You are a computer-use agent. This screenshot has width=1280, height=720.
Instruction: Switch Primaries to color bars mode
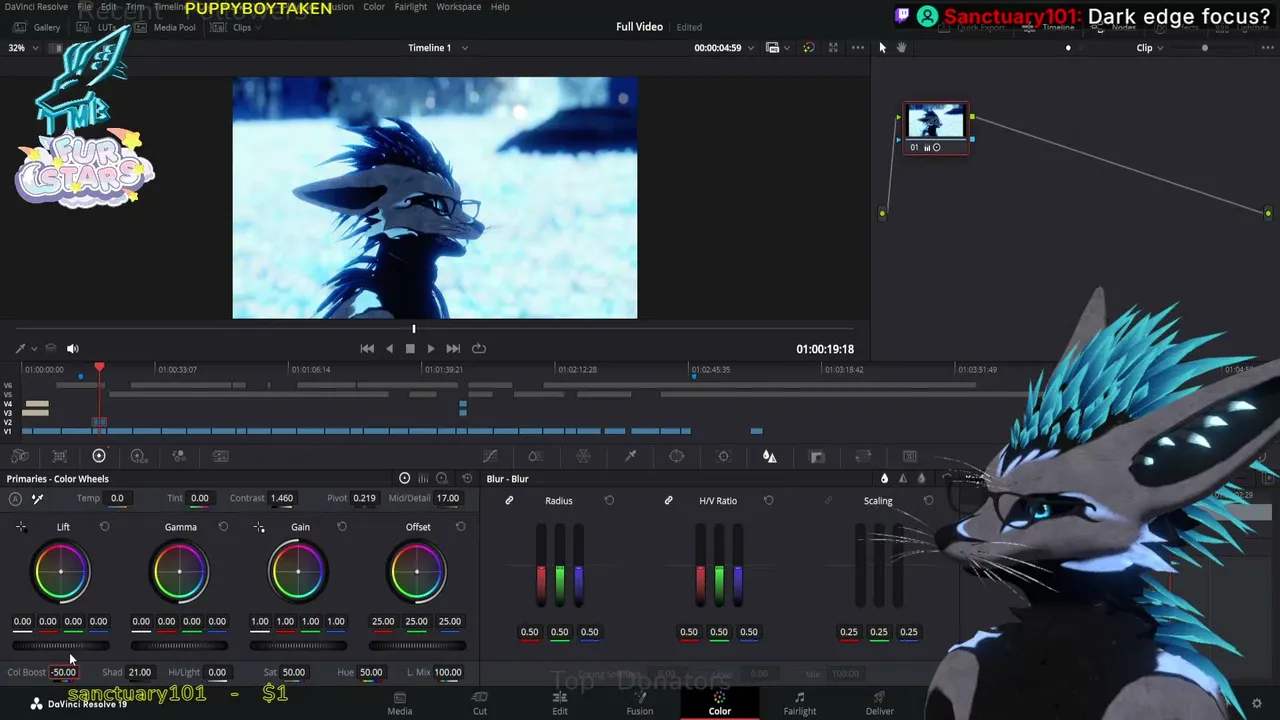[x=423, y=479]
